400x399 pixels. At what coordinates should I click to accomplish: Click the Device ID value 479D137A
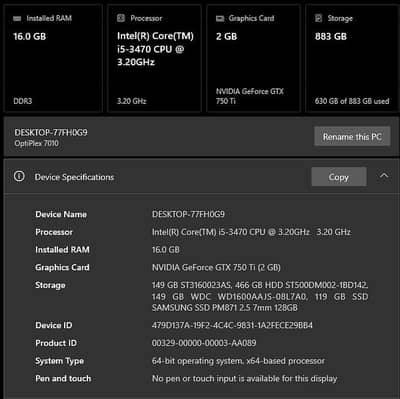click(232, 325)
